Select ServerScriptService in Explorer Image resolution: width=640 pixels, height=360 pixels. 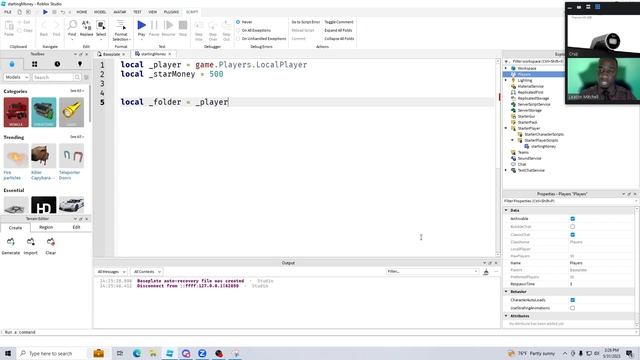[534, 104]
